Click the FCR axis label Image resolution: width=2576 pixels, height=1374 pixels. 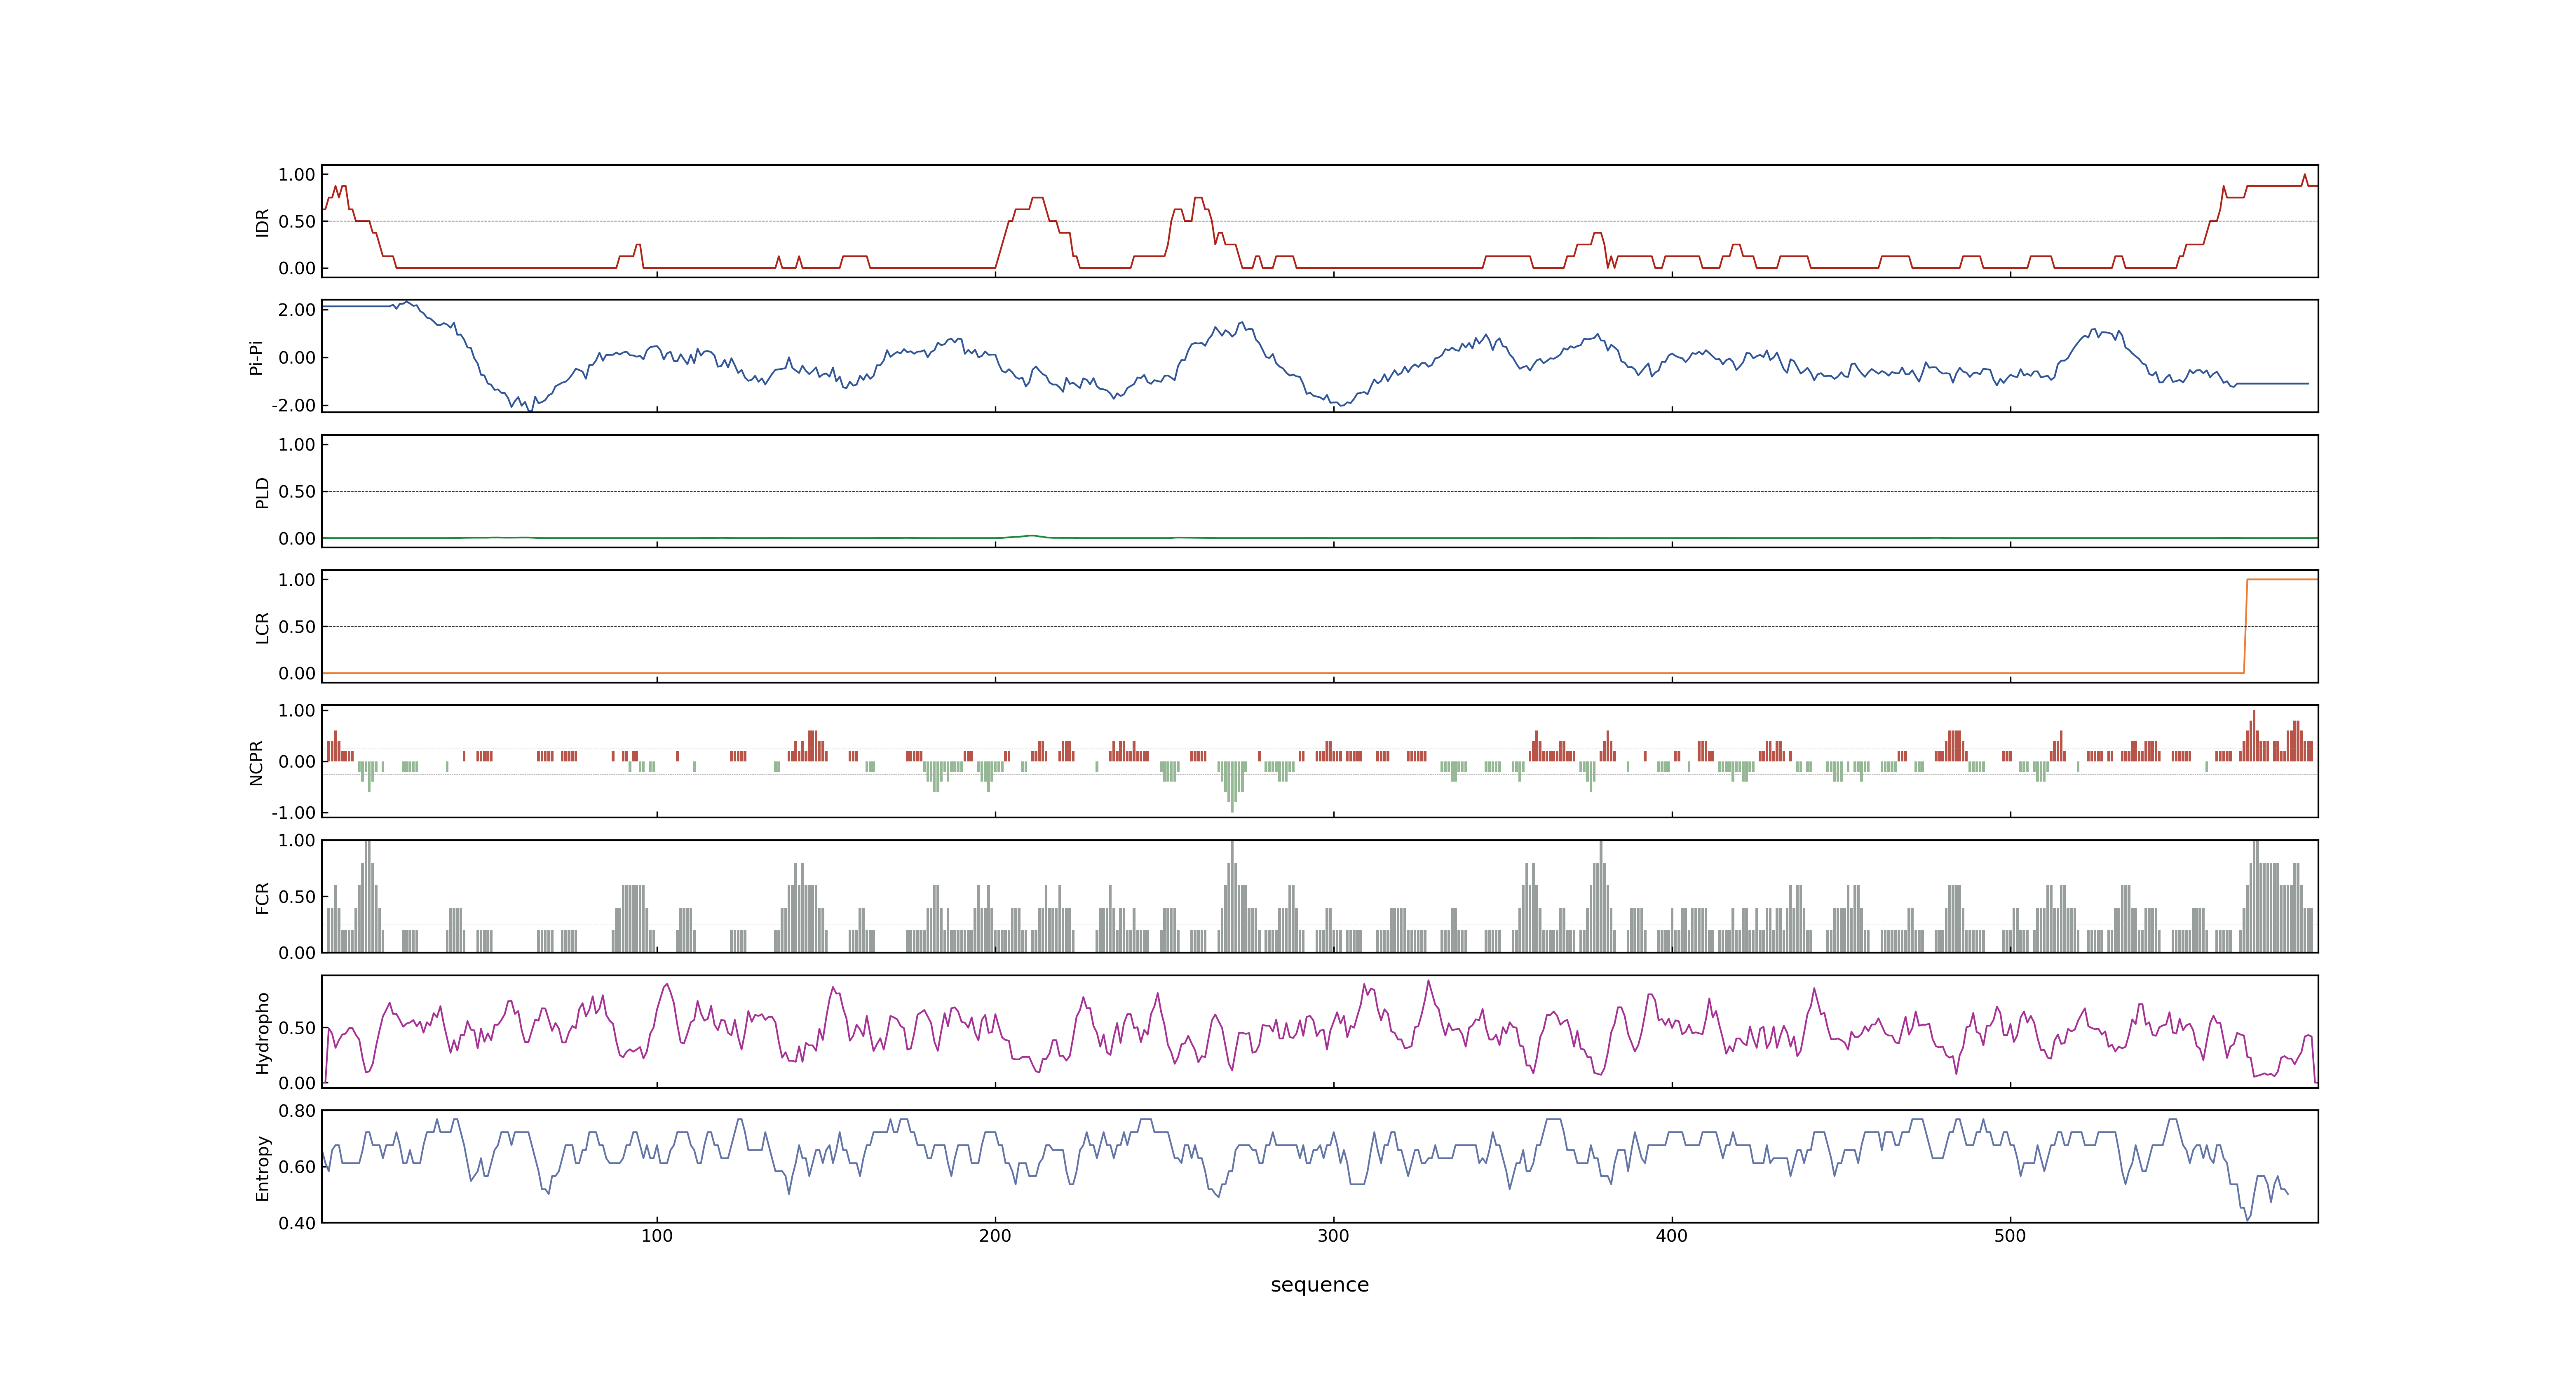[x=262, y=897]
